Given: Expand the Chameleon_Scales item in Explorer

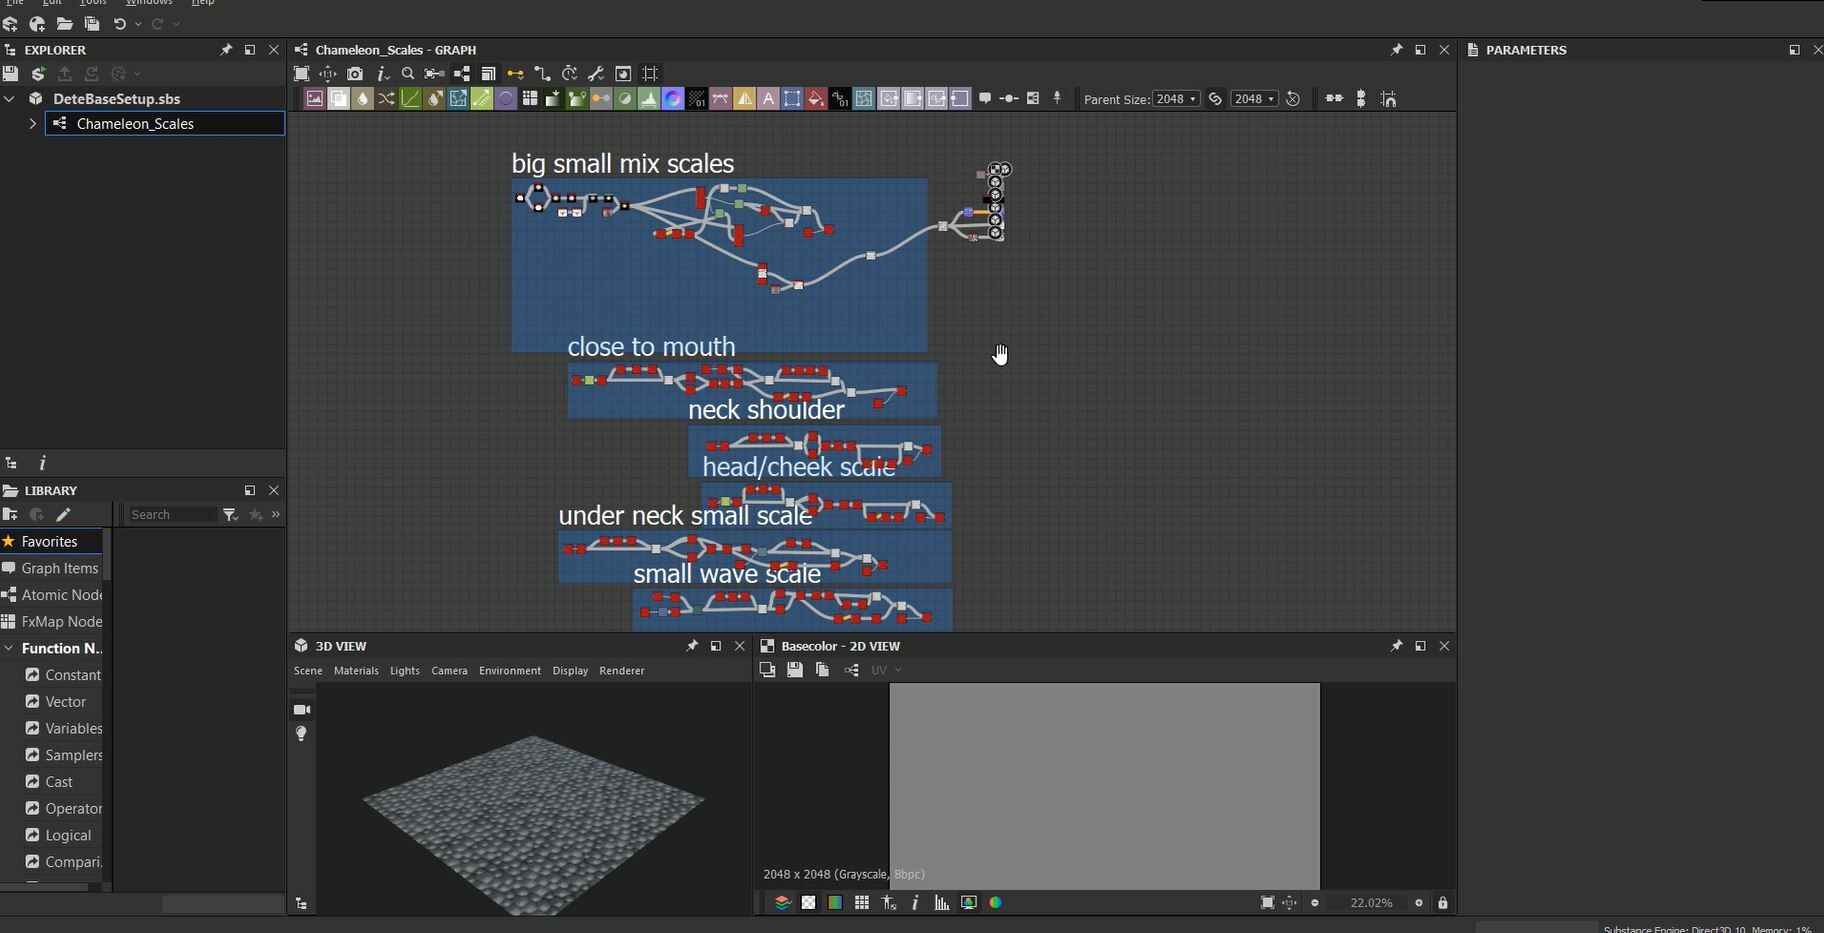Looking at the screenshot, I should click(33, 123).
